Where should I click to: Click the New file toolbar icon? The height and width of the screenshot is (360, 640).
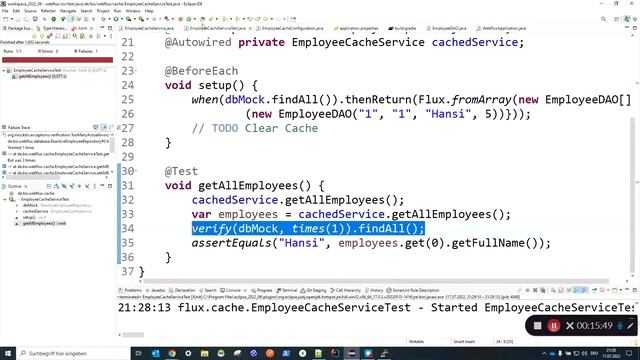[x=5, y=19]
